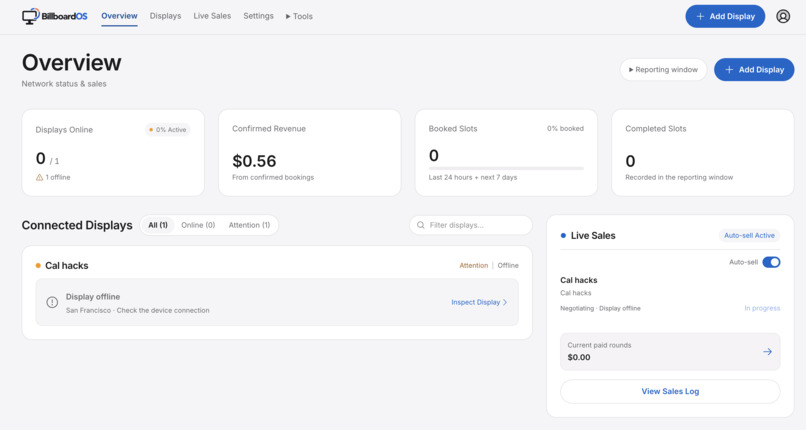Viewport: 806px width, 430px height.
Task: Click the Completed Slots card heading
Action: tap(655, 129)
